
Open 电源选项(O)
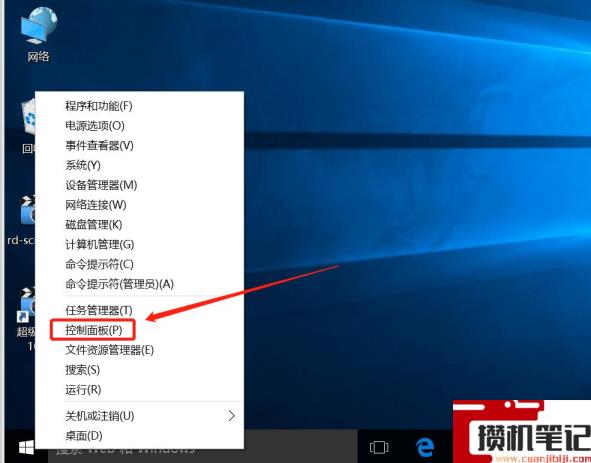click(x=95, y=126)
